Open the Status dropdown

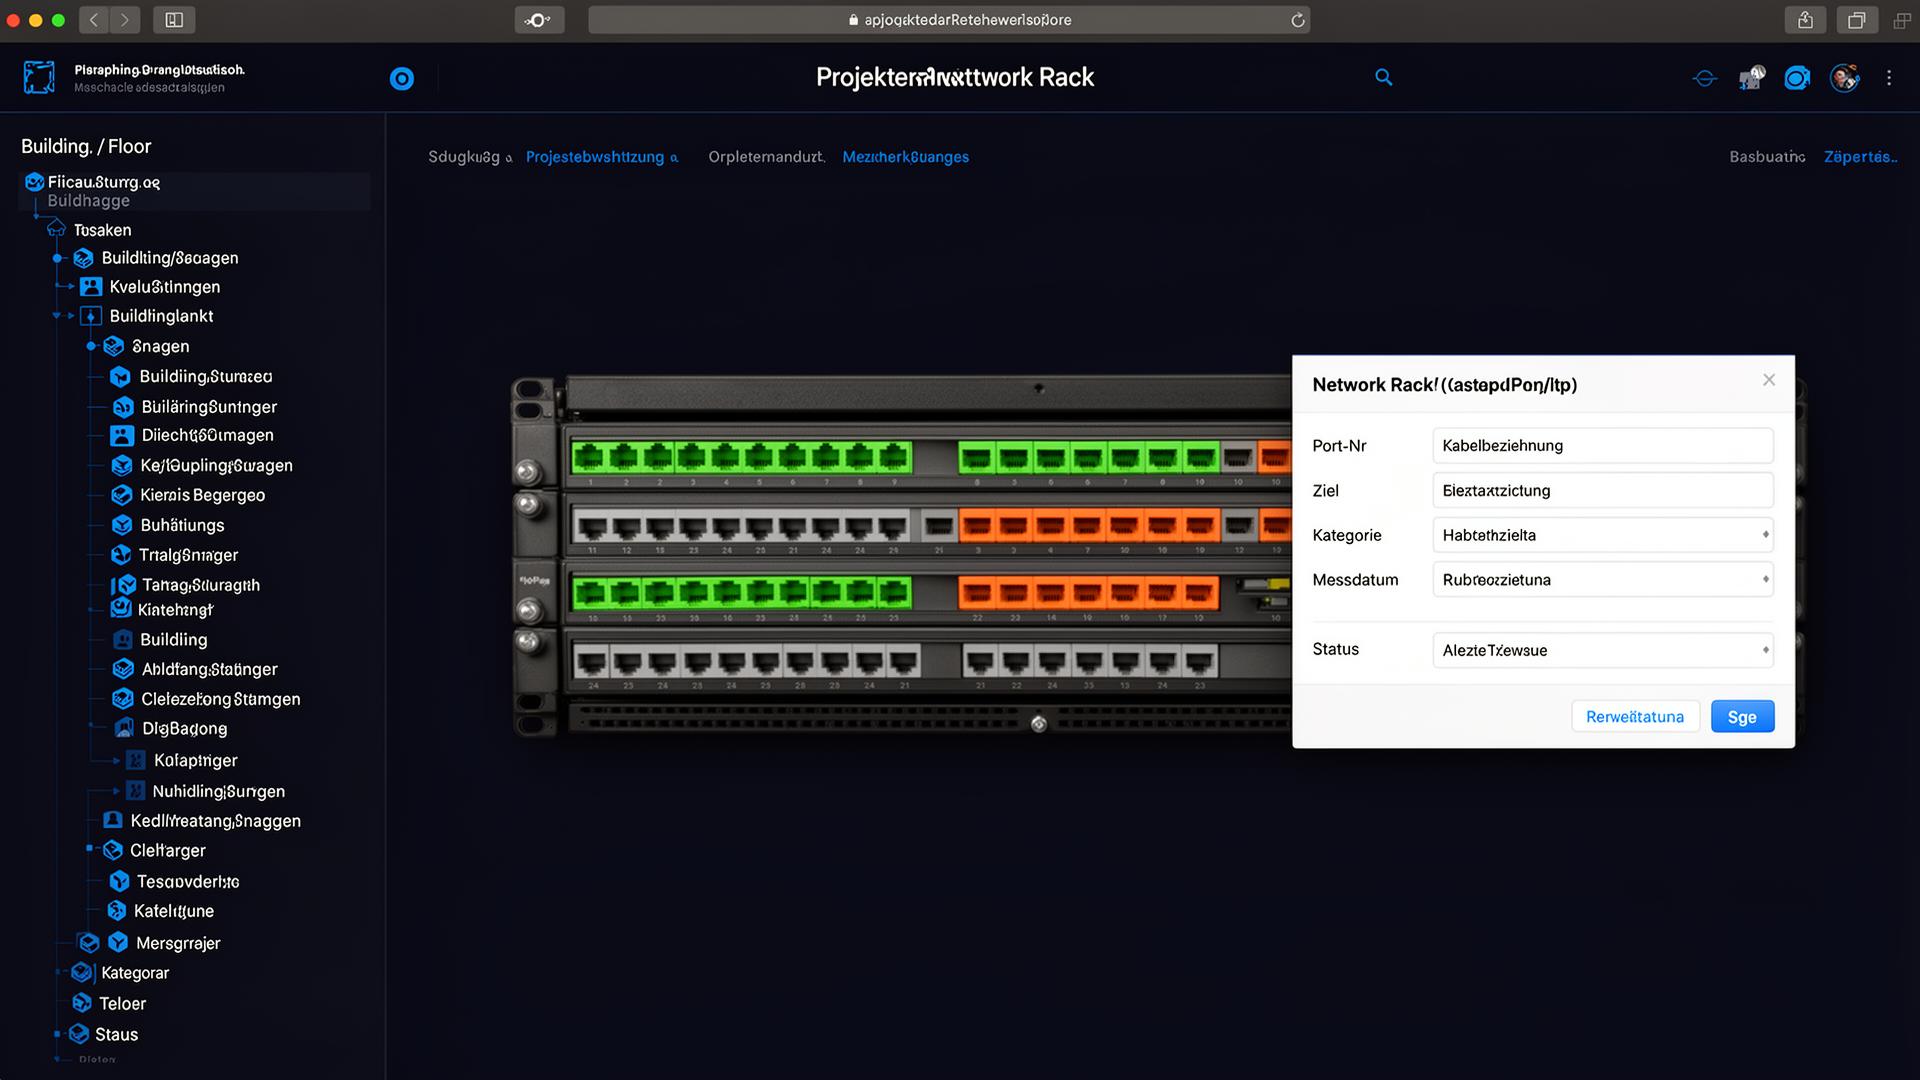pos(1602,650)
